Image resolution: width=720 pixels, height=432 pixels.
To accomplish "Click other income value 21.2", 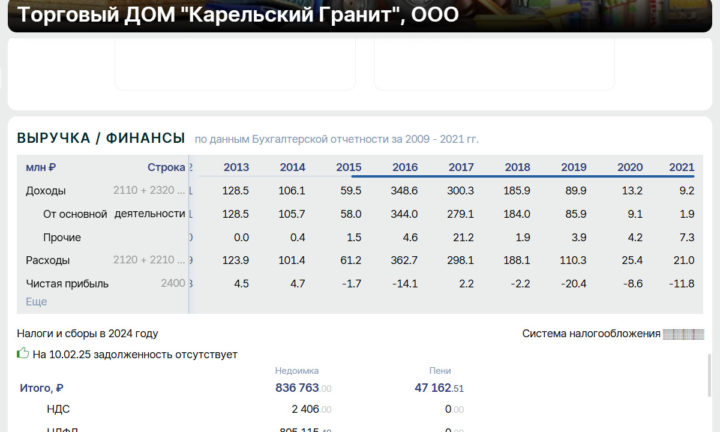I will [463, 237].
